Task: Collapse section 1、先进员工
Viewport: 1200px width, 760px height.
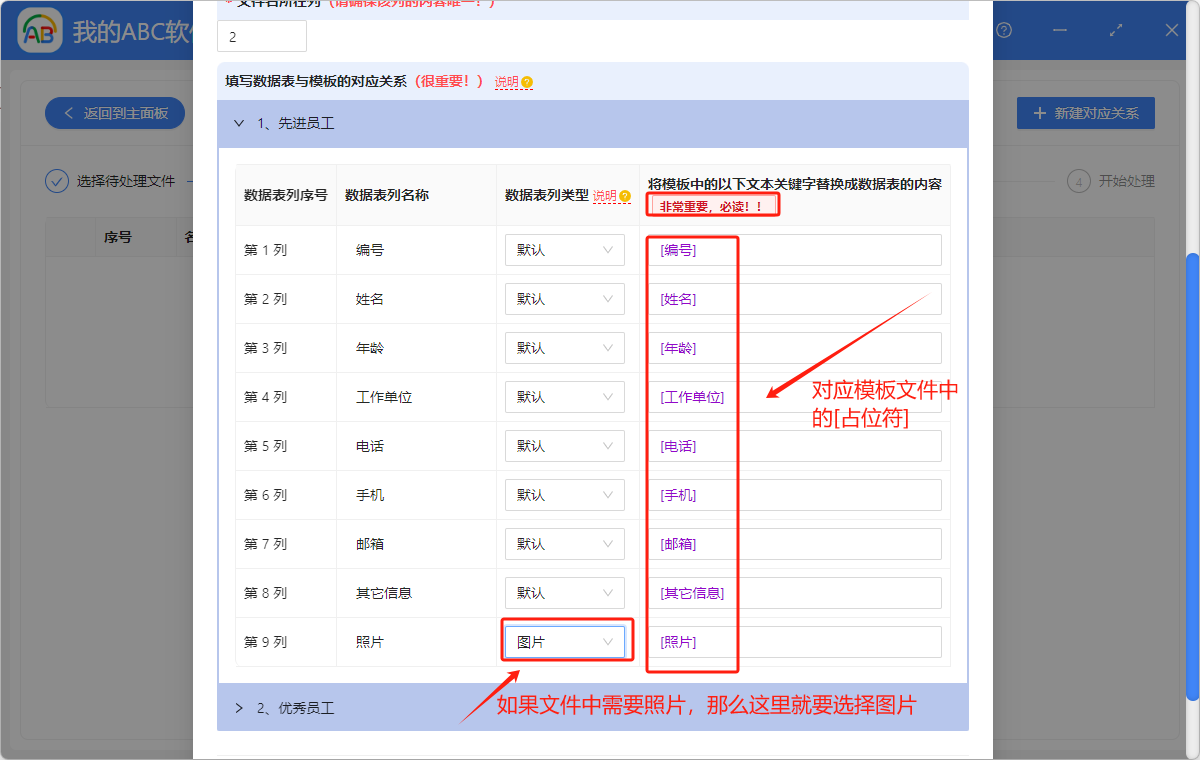Action: pyautogui.click(x=238, y=123)
